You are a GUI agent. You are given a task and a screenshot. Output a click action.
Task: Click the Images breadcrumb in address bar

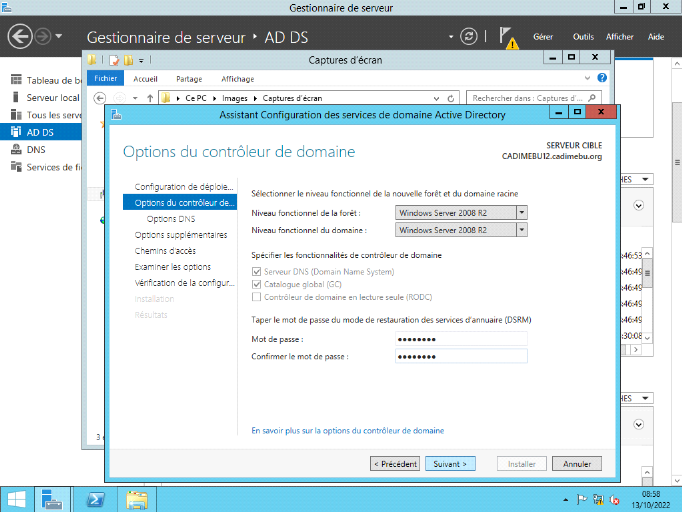[x=234, y=98]
